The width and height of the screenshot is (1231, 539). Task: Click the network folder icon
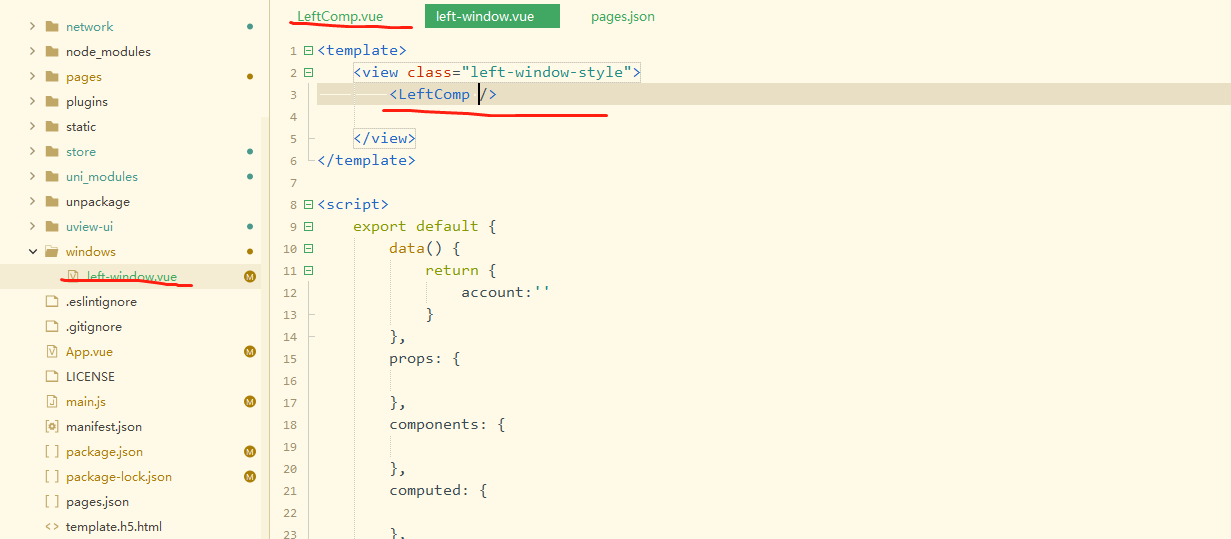(x=52, y=27)
